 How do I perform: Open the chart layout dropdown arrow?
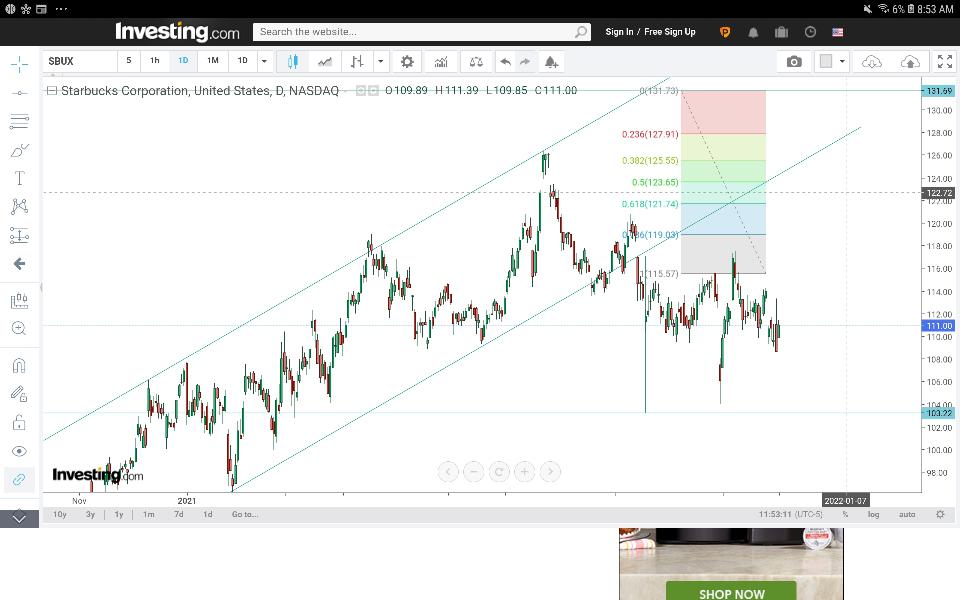tap(842, 61)
